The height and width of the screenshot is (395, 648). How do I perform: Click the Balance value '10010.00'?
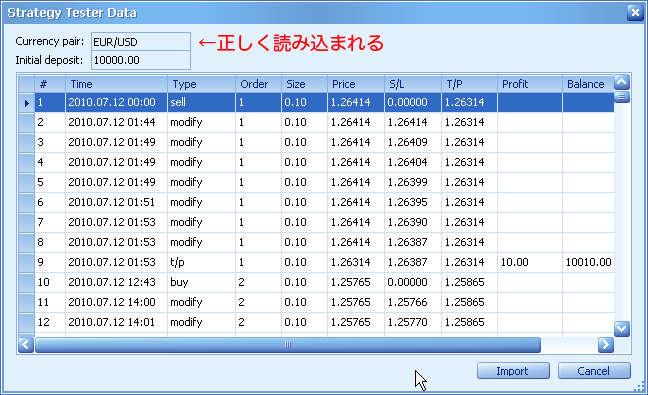[x=588, y=262]
